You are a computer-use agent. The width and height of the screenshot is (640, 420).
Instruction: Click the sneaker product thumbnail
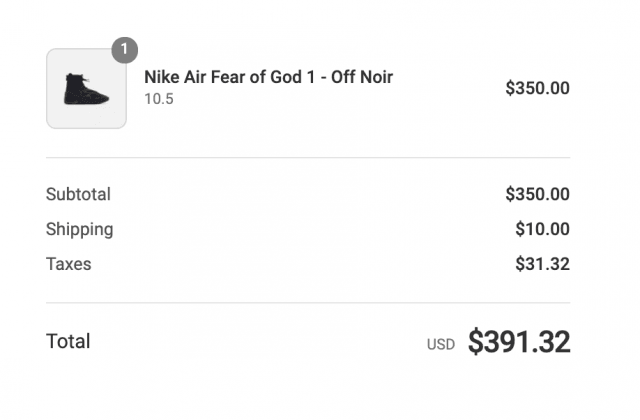[86, 89]
